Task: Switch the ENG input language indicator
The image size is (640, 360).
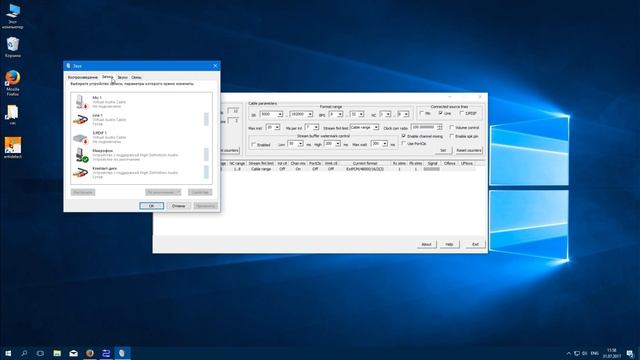Action: tap(595, 353)
